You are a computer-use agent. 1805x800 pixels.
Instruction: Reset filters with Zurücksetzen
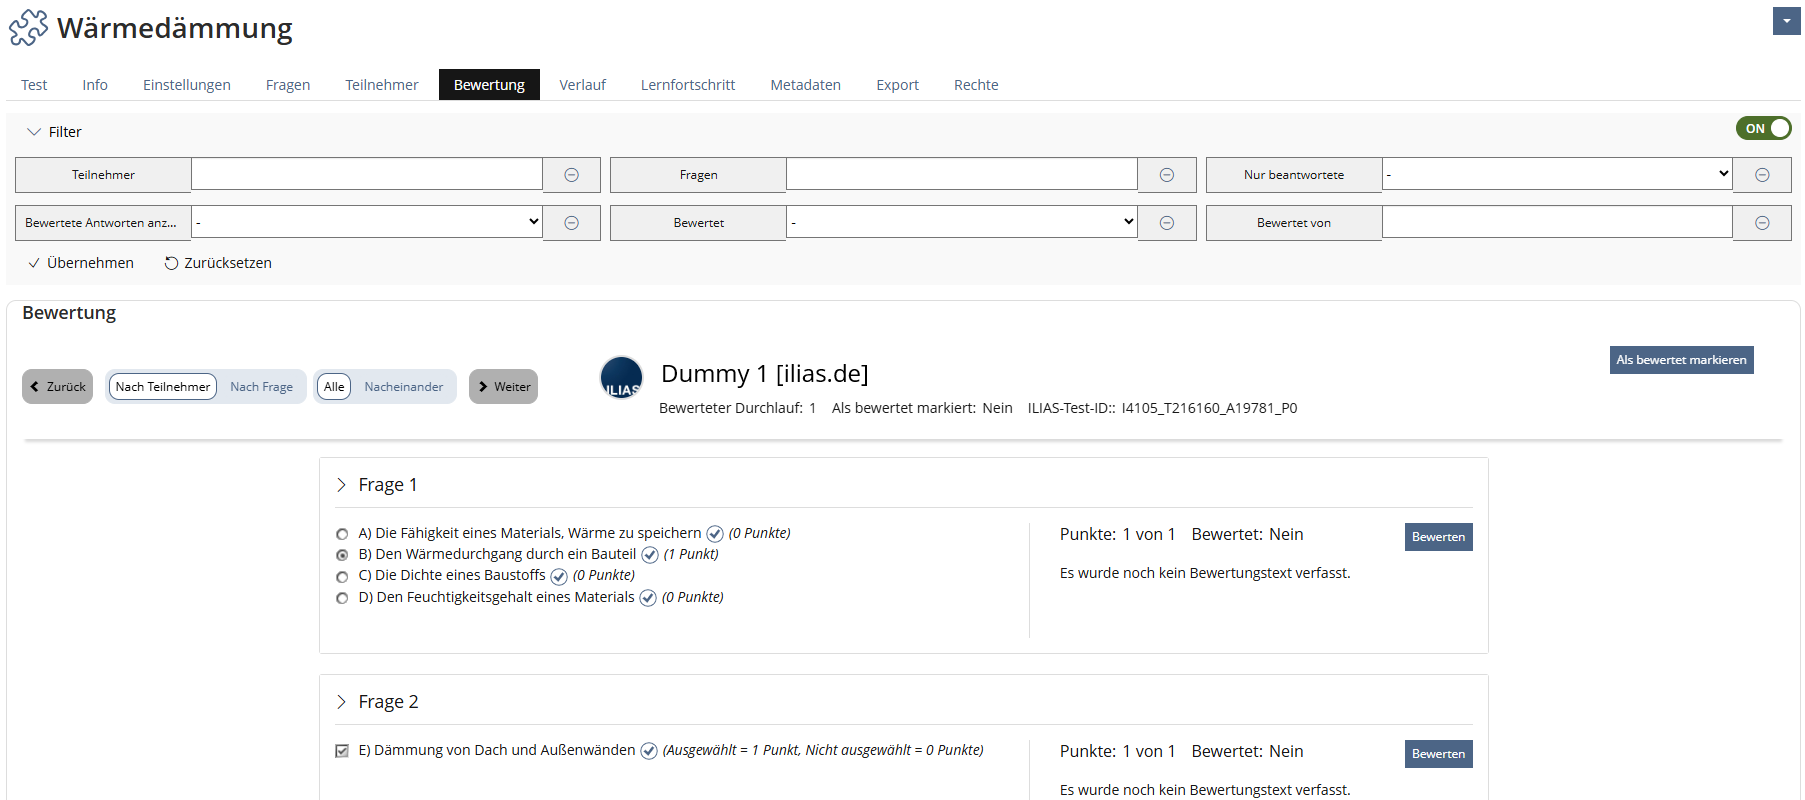[x=218, y=263]
